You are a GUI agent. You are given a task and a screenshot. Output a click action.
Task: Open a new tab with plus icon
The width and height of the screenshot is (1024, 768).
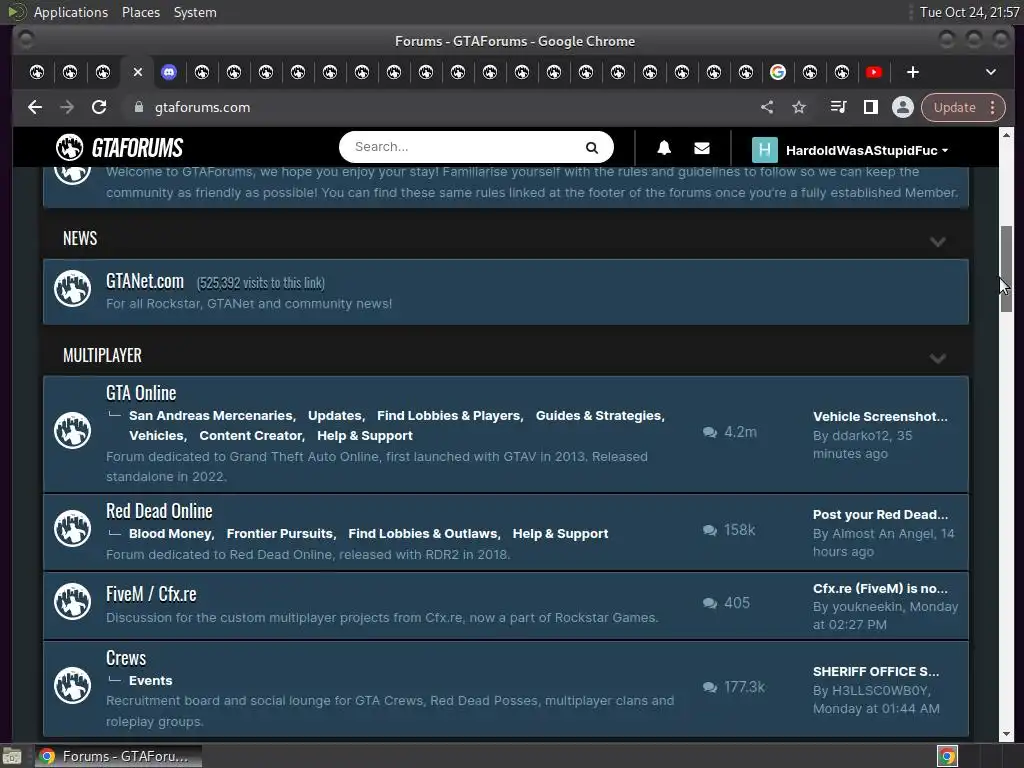tap(913, 72)
